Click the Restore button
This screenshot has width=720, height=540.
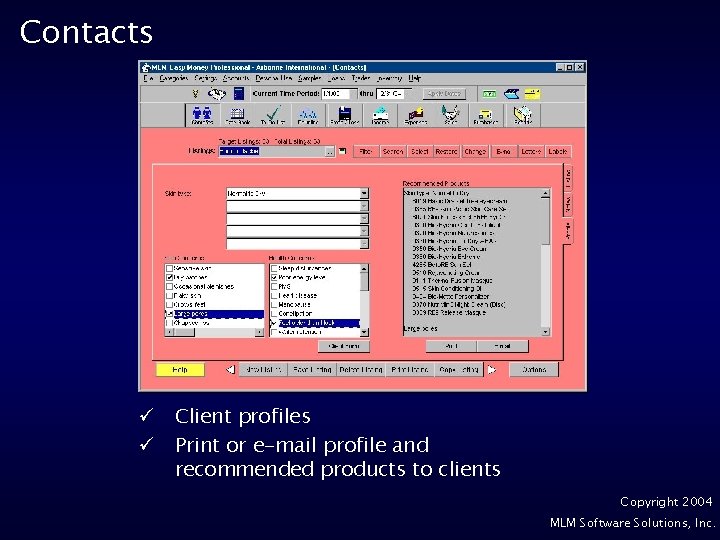coord(446,151)
